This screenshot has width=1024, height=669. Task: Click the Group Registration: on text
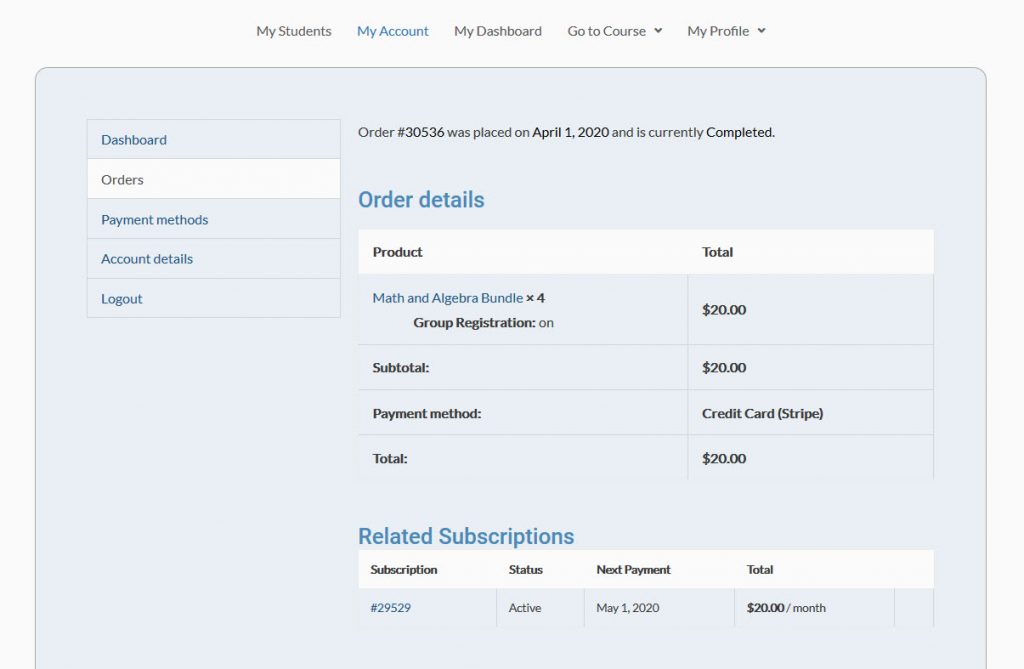(483, 323)
